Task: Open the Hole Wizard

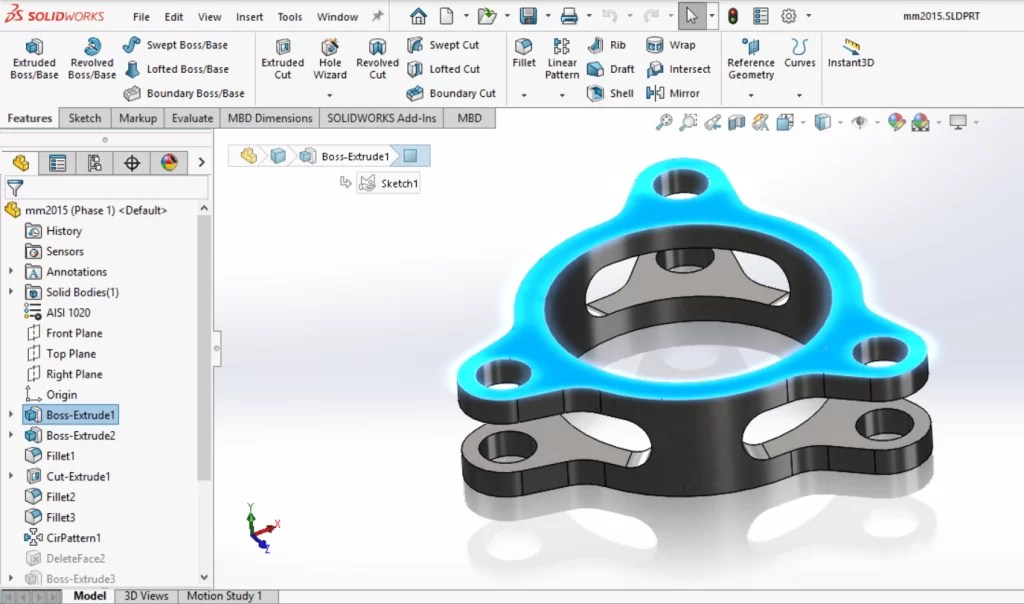Action: coord(330,59)
